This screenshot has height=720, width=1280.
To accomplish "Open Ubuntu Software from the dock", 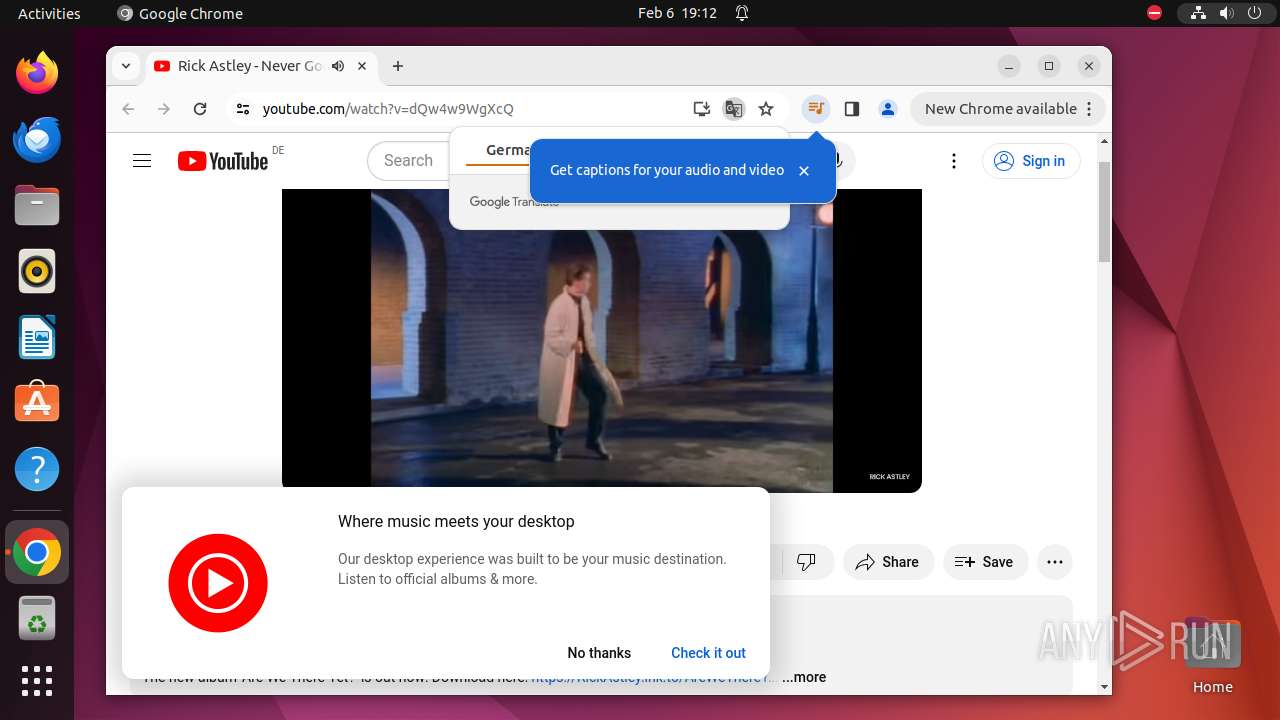I will click(37, 403).
